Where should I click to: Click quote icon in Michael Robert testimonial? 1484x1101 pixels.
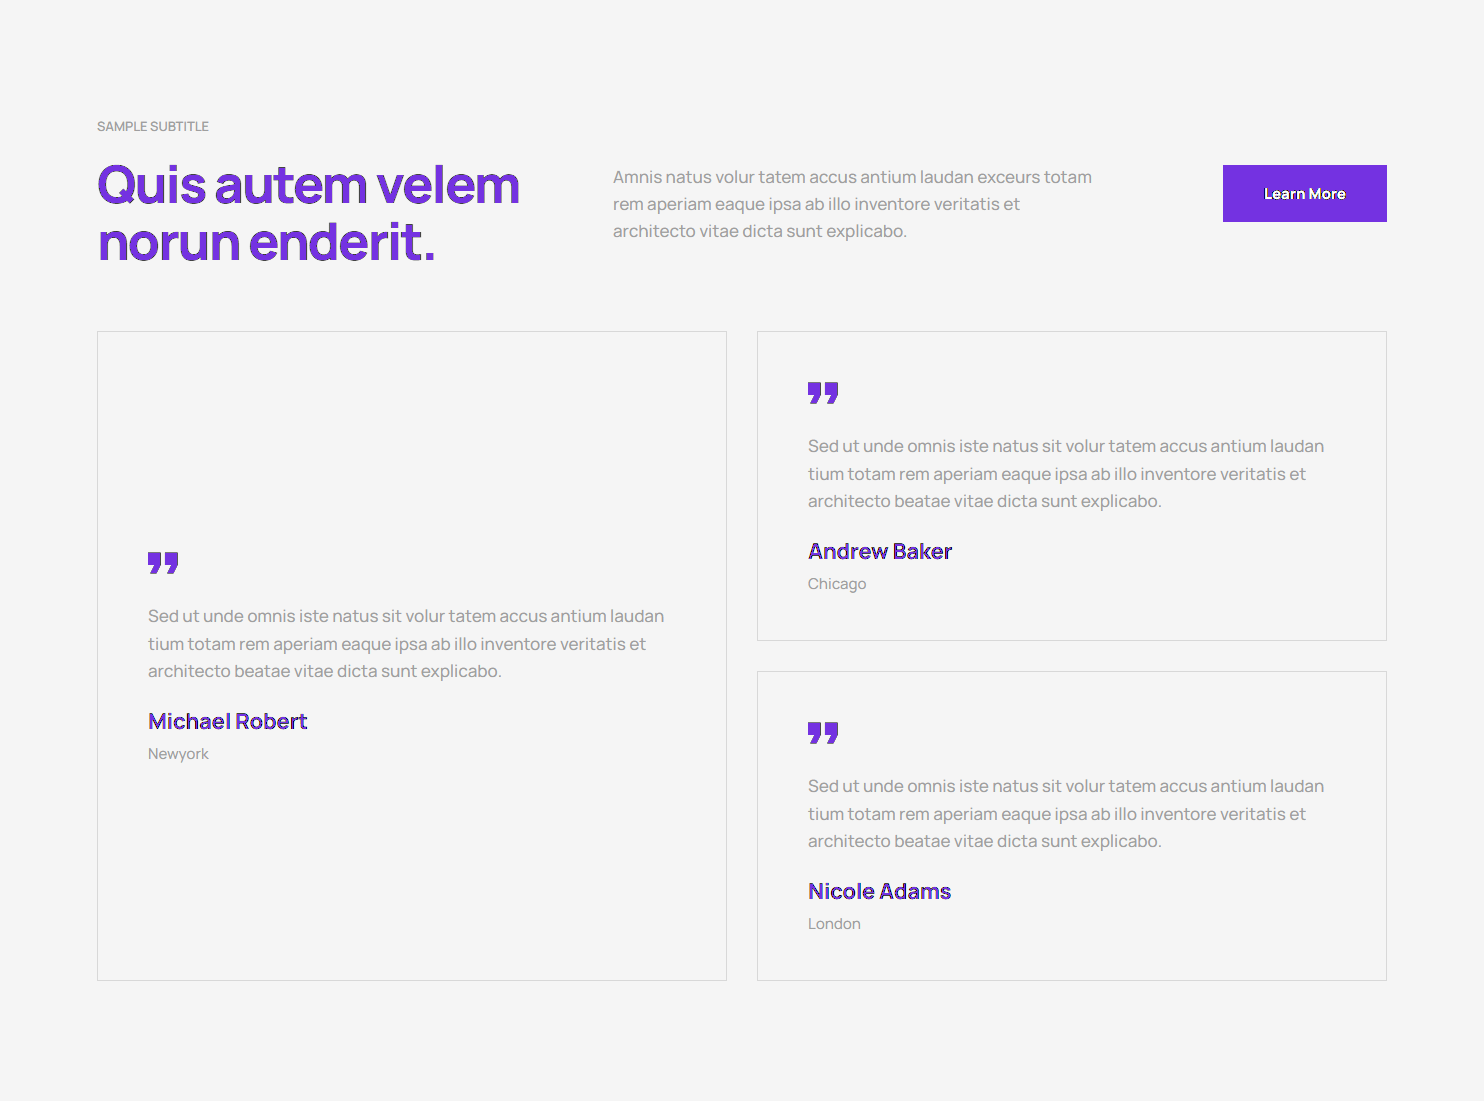point(163,563)
